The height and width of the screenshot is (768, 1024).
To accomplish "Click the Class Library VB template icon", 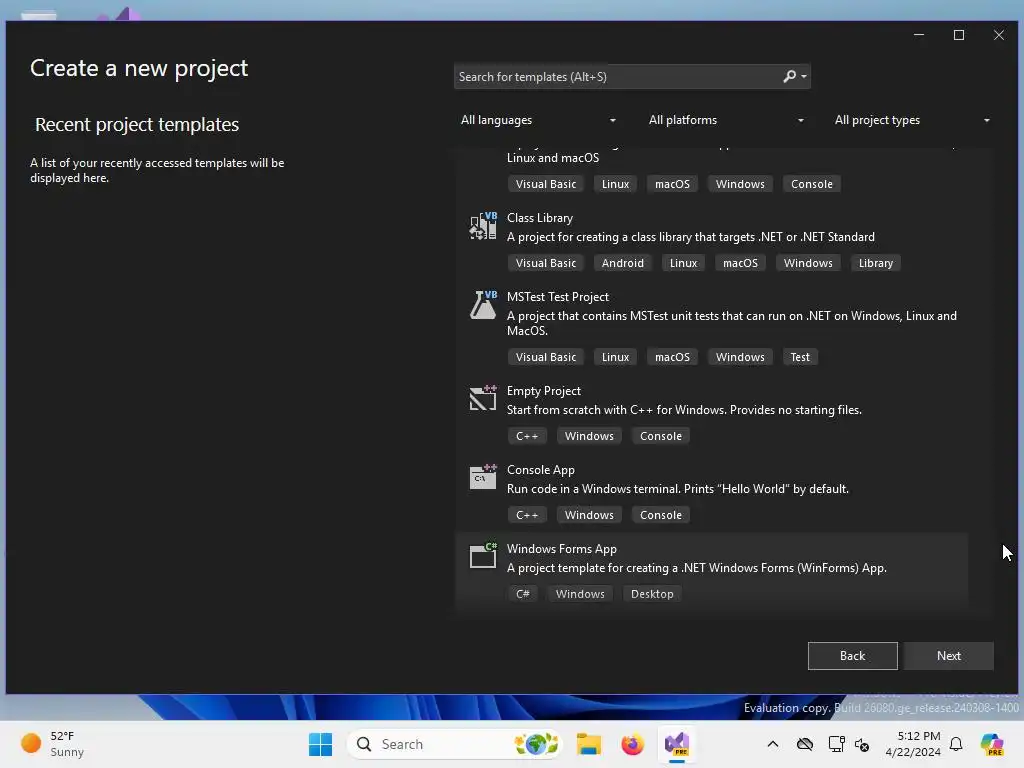I will (483, 226).
